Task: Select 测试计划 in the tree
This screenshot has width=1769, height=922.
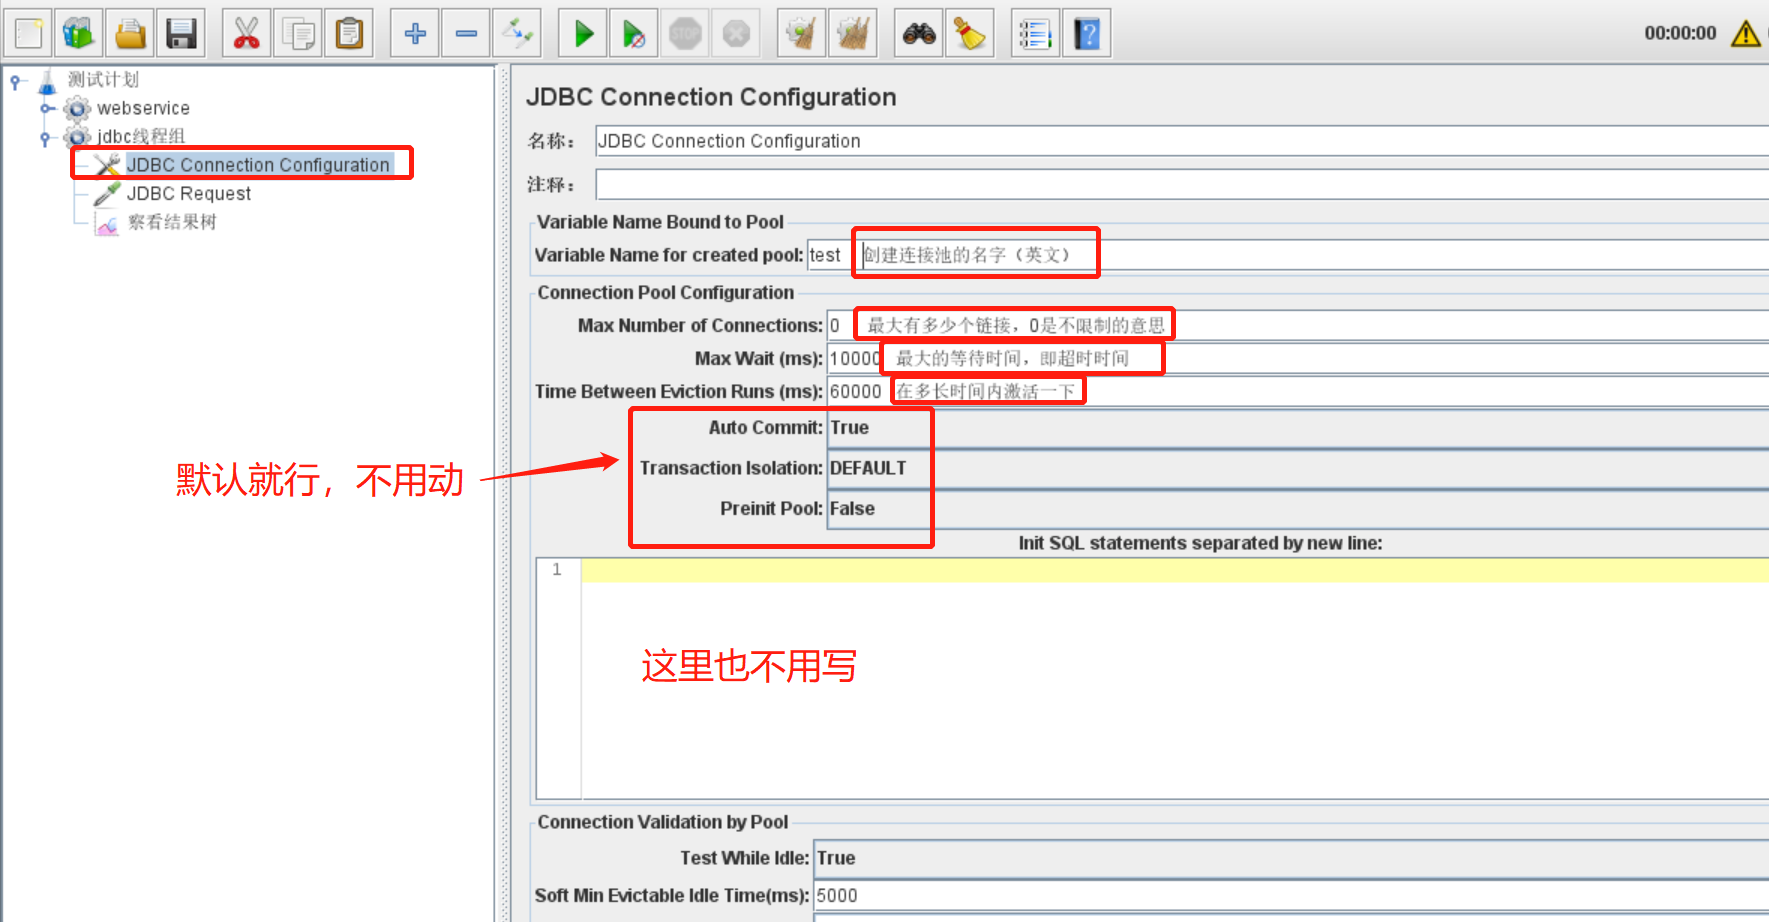Action: [103, 80]
